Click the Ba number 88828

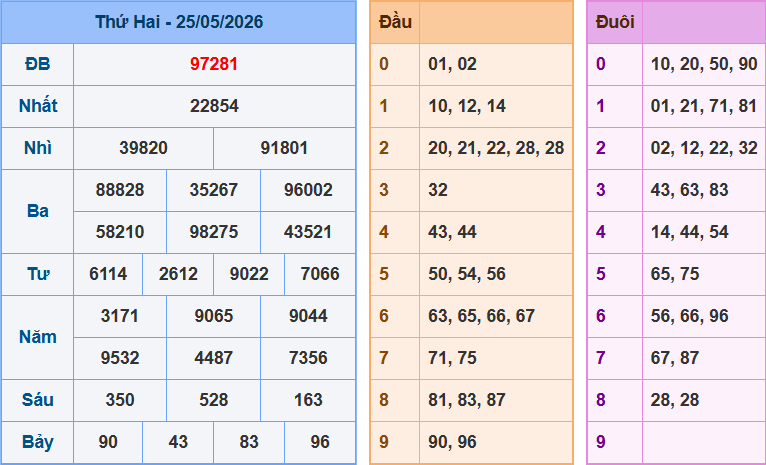pos(120,190)
